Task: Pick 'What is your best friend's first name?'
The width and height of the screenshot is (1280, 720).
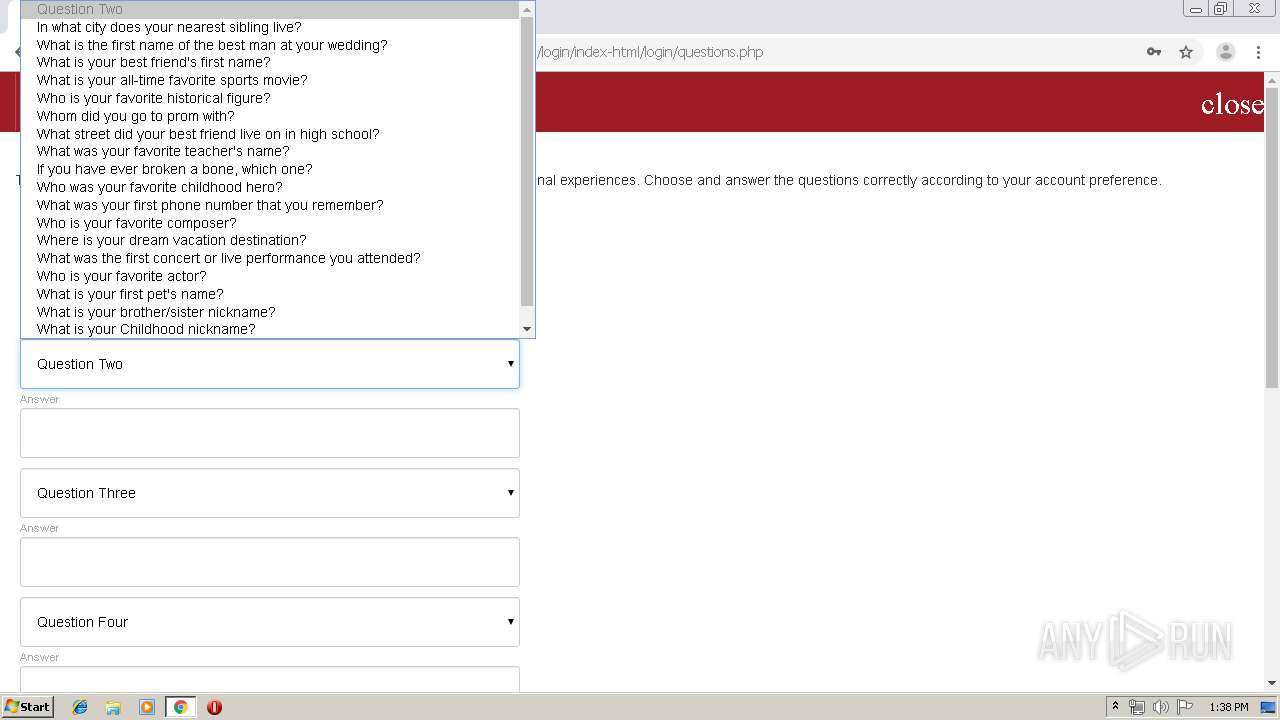Action: tap(271, 62)
